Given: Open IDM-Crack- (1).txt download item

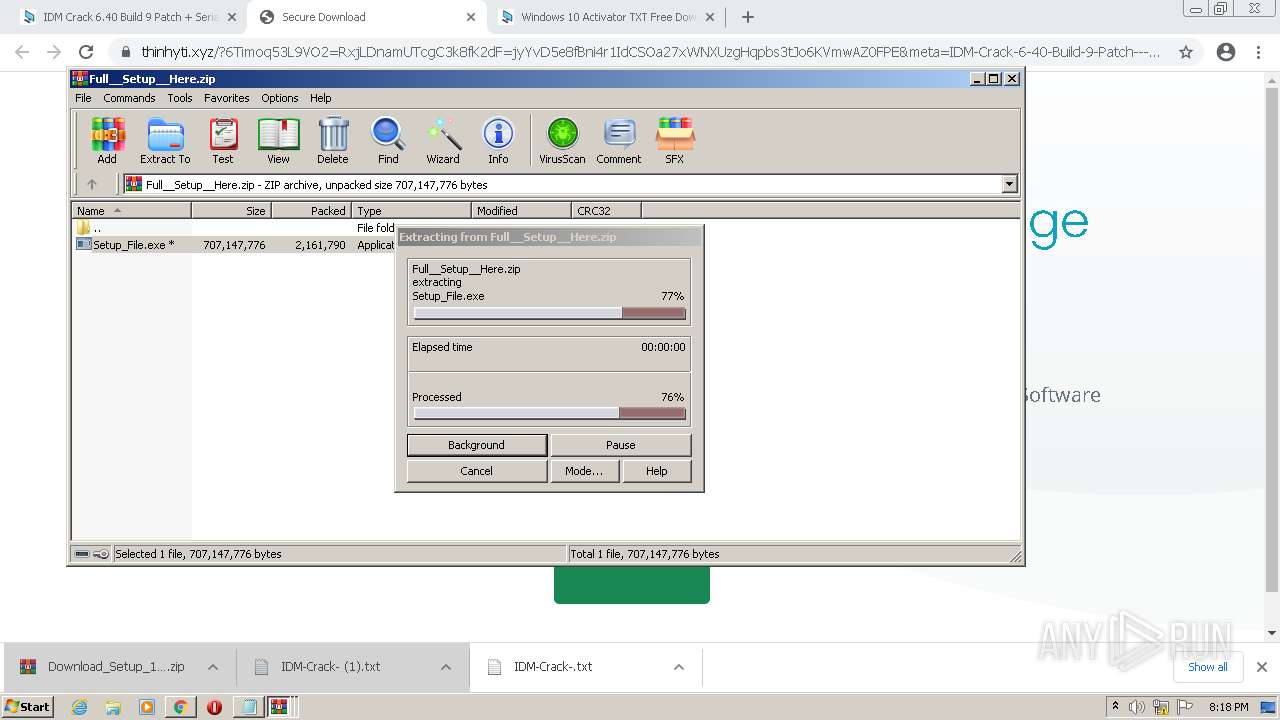Looking at the screenshot, I should coord(330,667).
